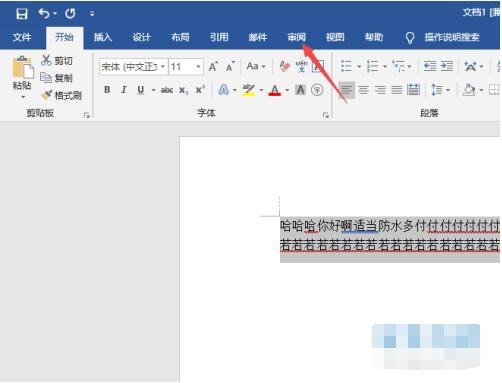Decrease font size with the smaller A icon
This screenshot has height=383, width=502.
[230, 67]
